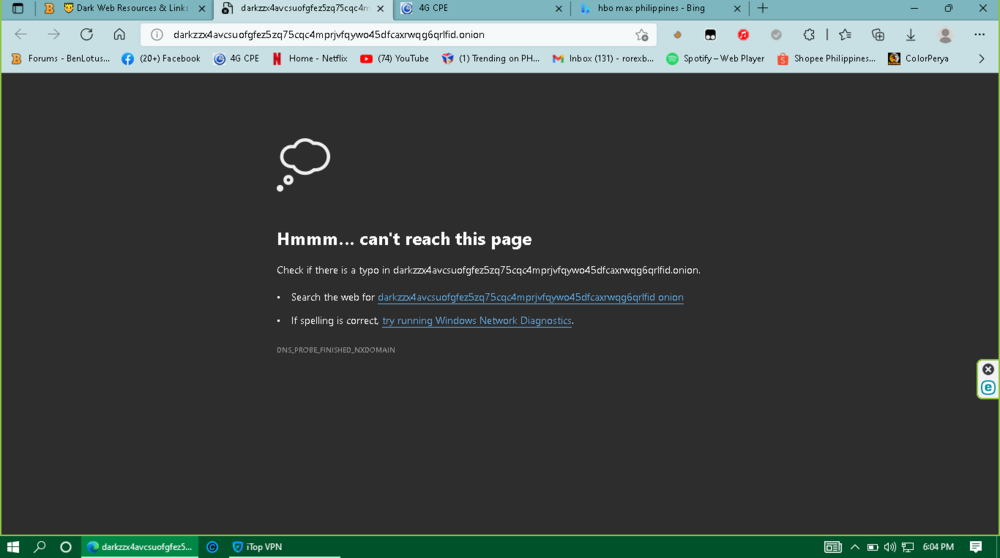This screenshot has height=558, width=1000.
Task: Open the tab actions menu icon
Action: 18,8
